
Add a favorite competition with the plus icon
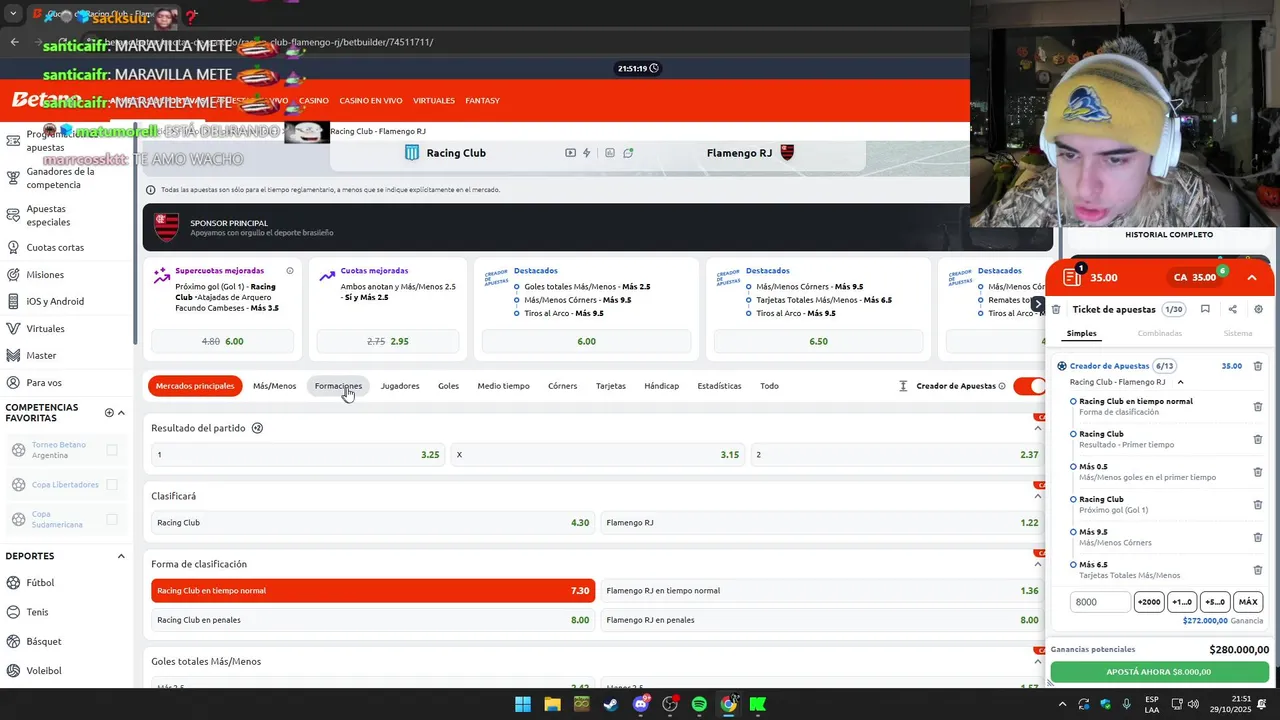pos(109,413)
